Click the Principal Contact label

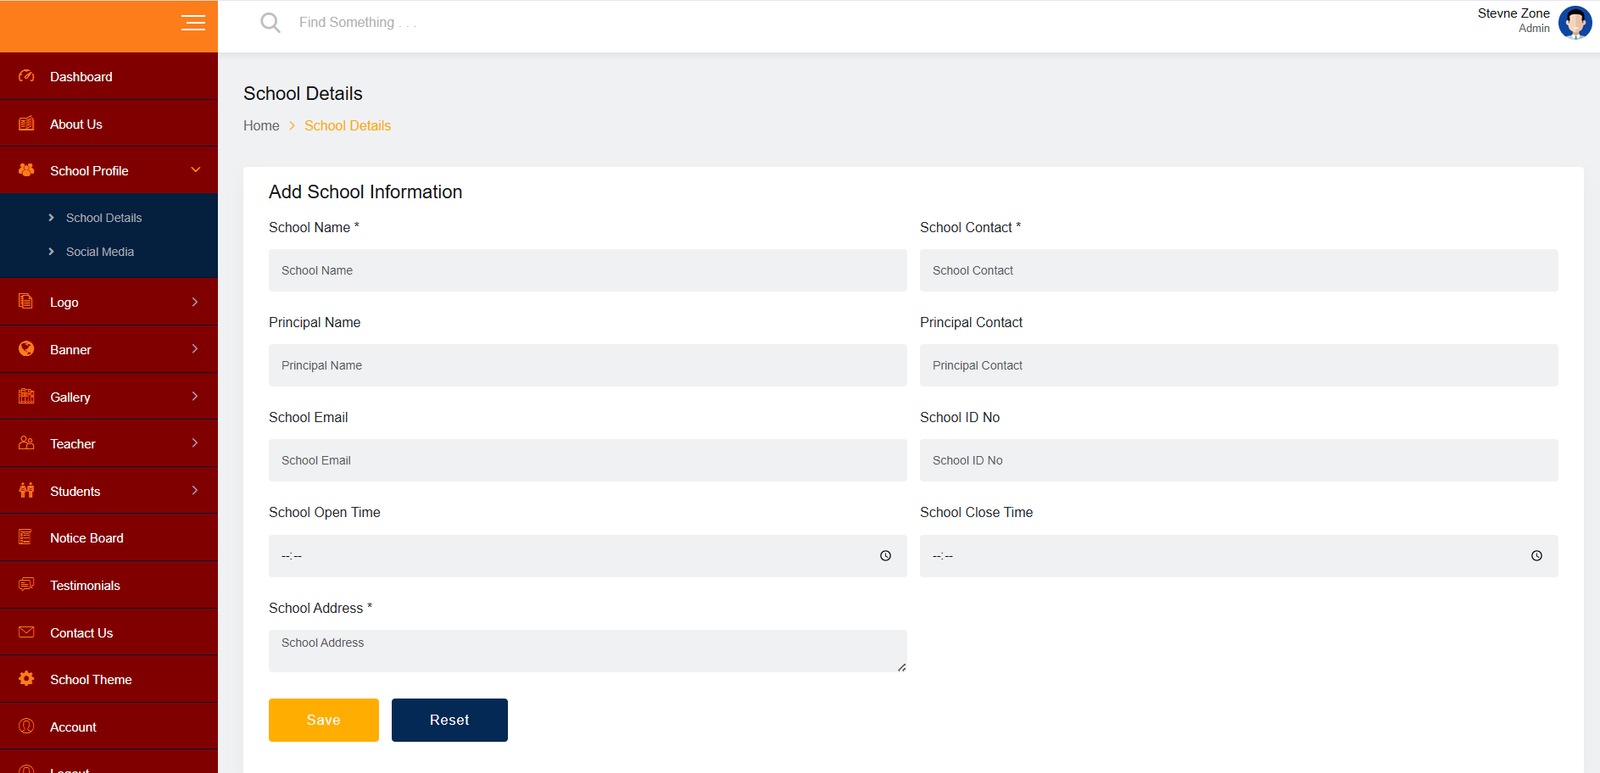point(971,323)
